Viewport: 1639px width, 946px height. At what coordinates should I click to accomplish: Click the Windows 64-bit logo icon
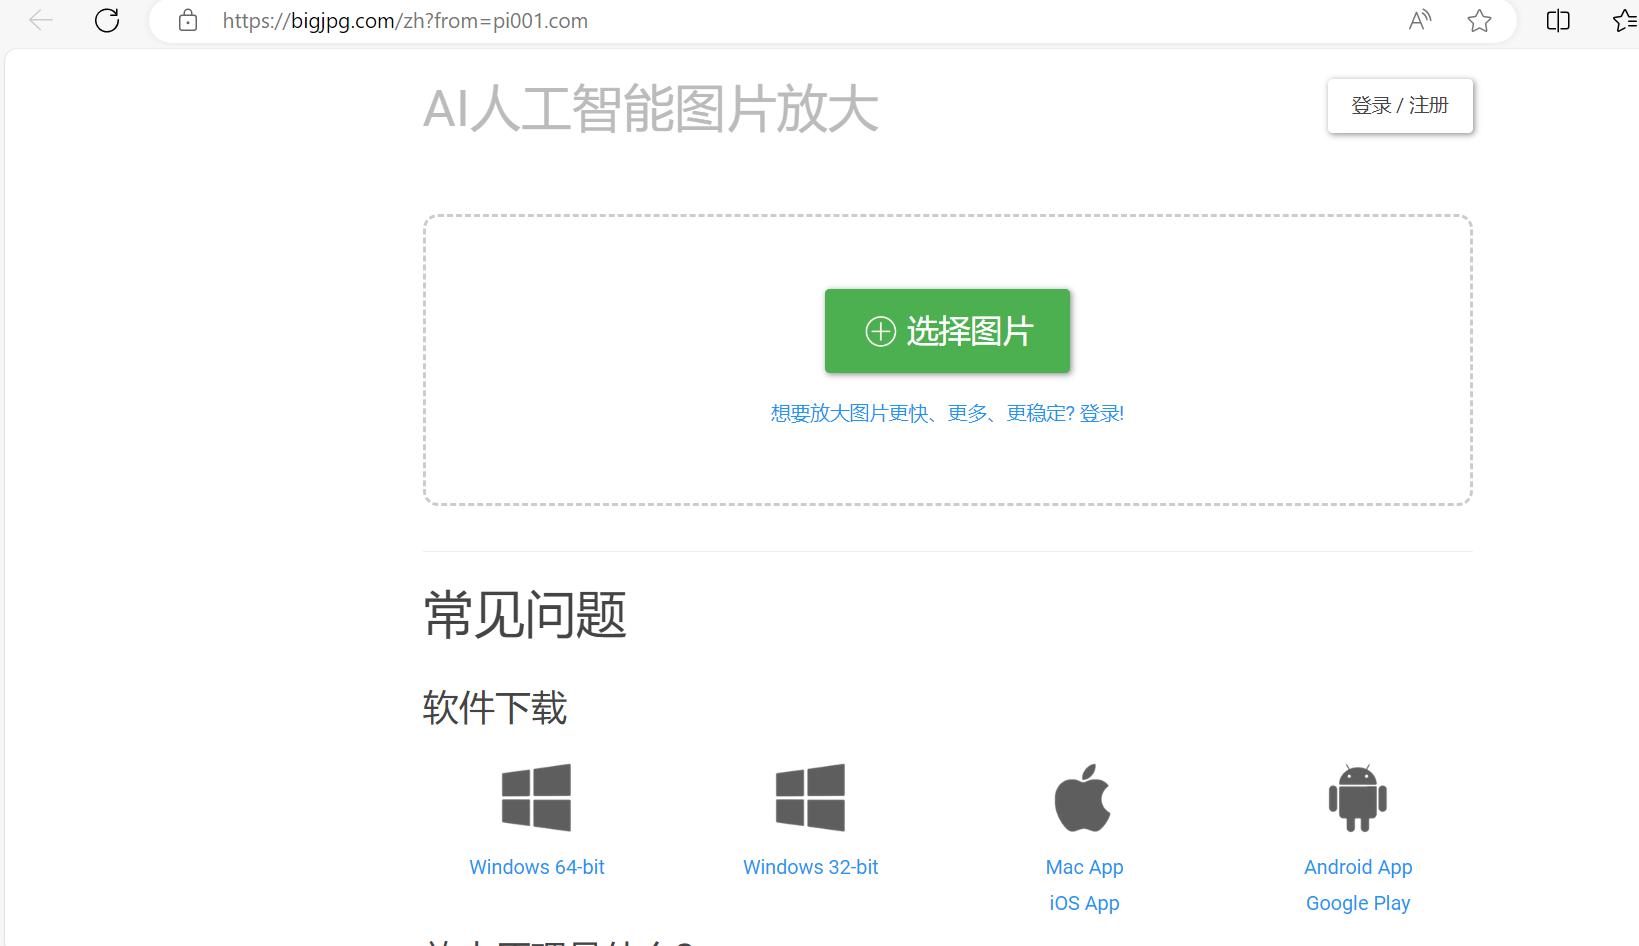pyautogui.click(x=537, y=798)
